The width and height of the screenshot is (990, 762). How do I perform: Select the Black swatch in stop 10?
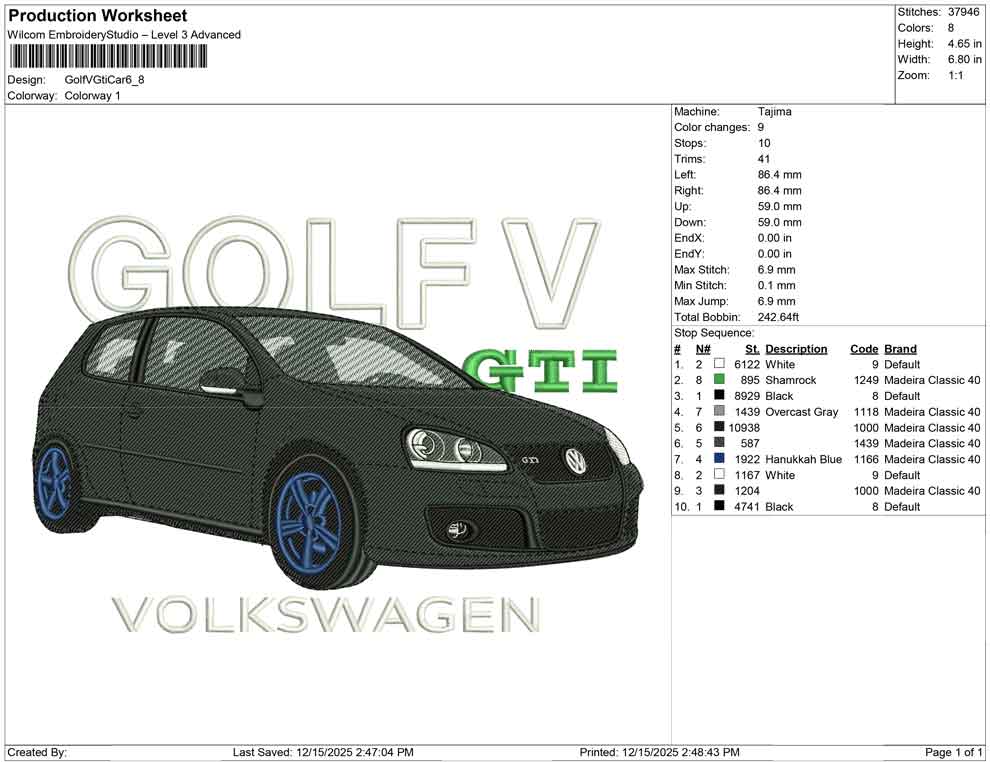click(717, 507)
